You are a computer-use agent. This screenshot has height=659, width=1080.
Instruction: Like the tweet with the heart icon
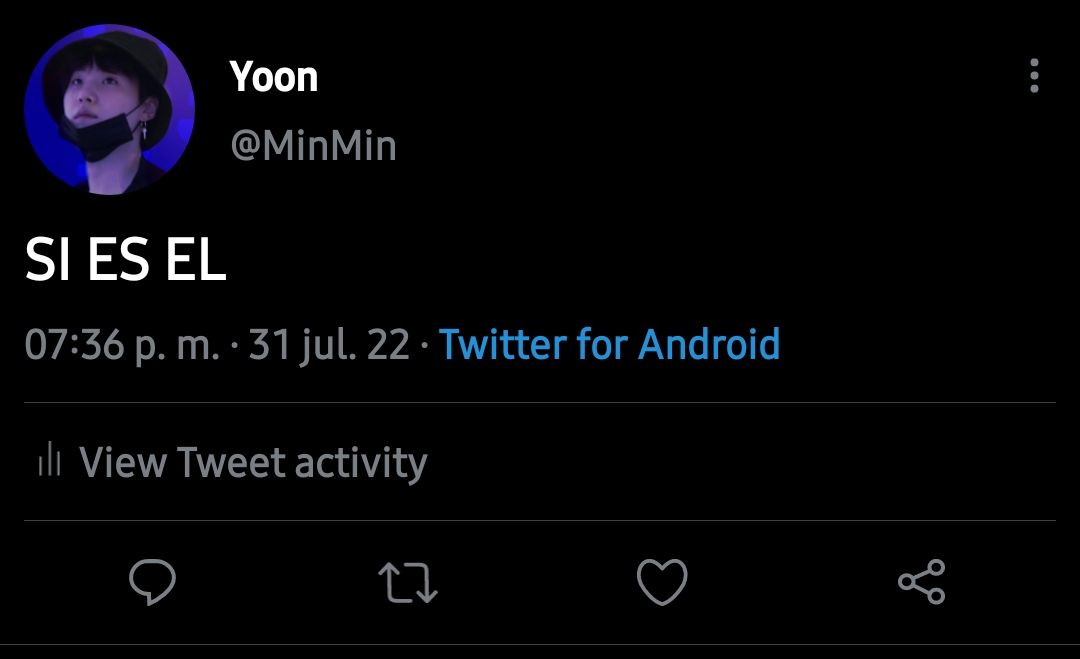click(x=662, y=582)
